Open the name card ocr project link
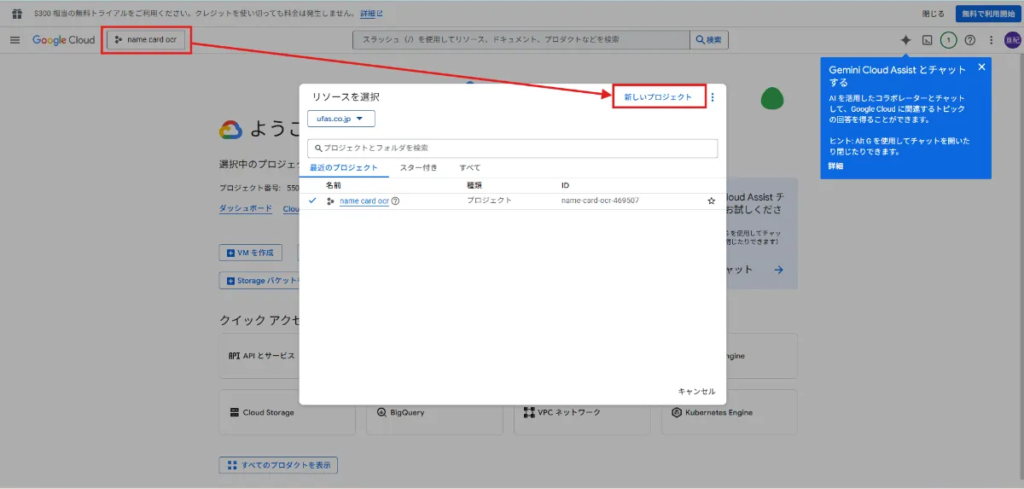 point(364,201)
